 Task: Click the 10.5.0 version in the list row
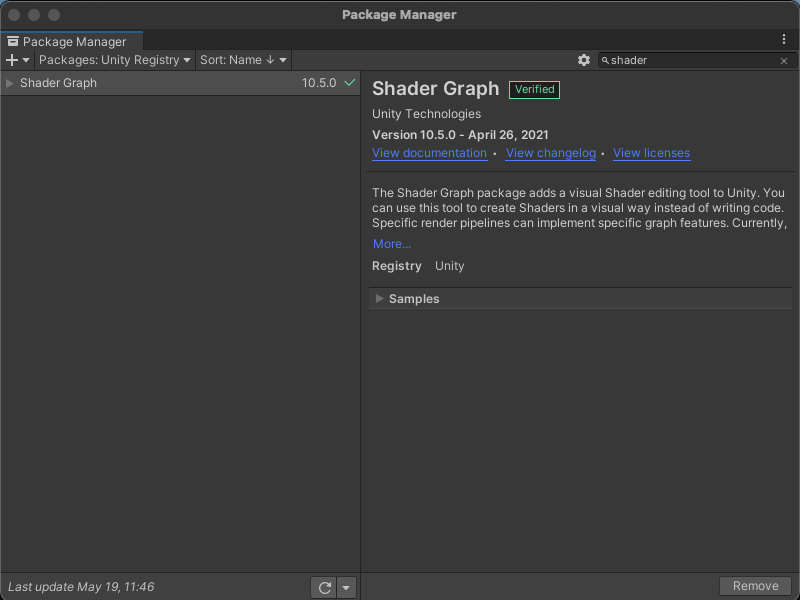[319, 83]
